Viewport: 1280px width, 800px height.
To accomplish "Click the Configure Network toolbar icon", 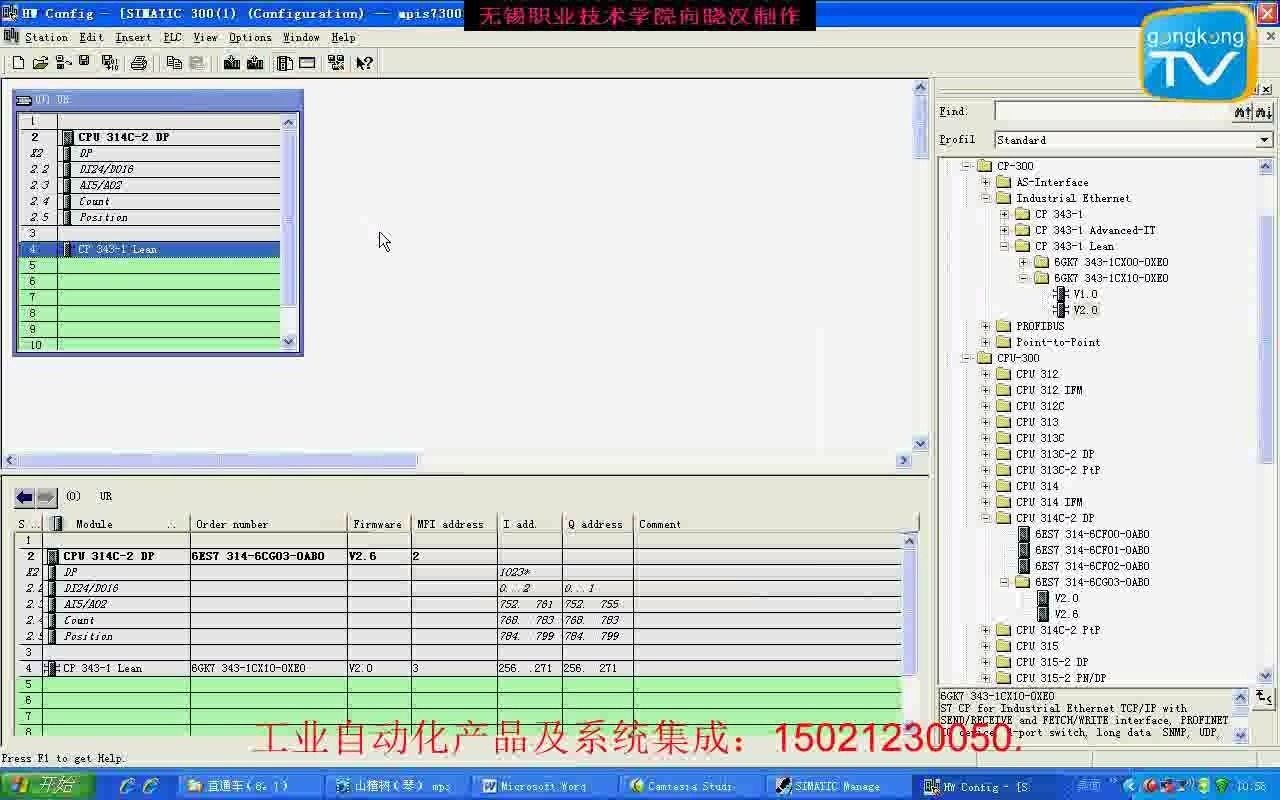I will coord(336,63).
